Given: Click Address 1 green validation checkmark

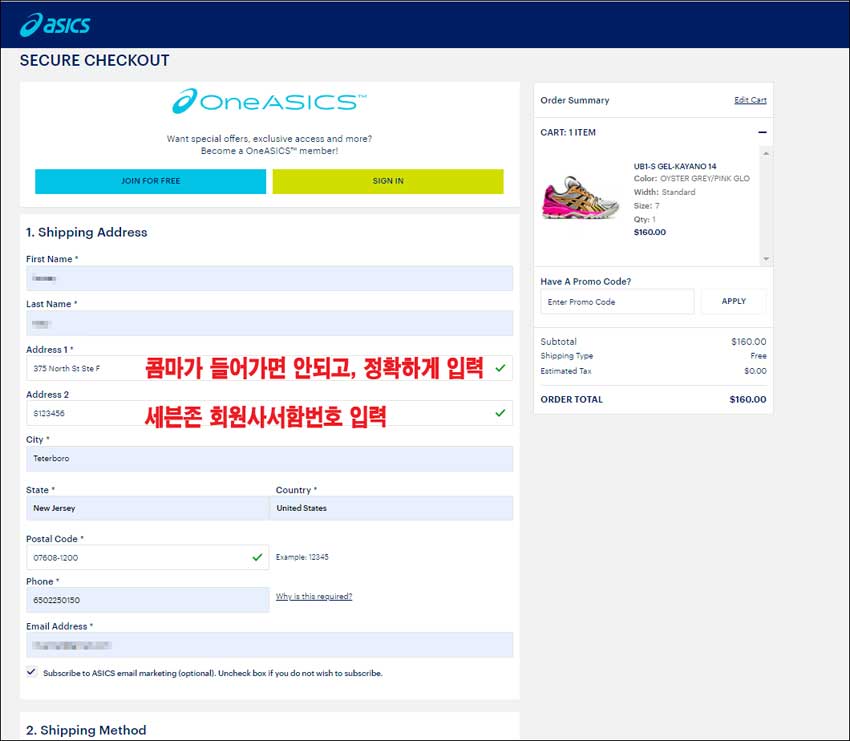Looking at the screenshot, I should [x=500, y=368].
